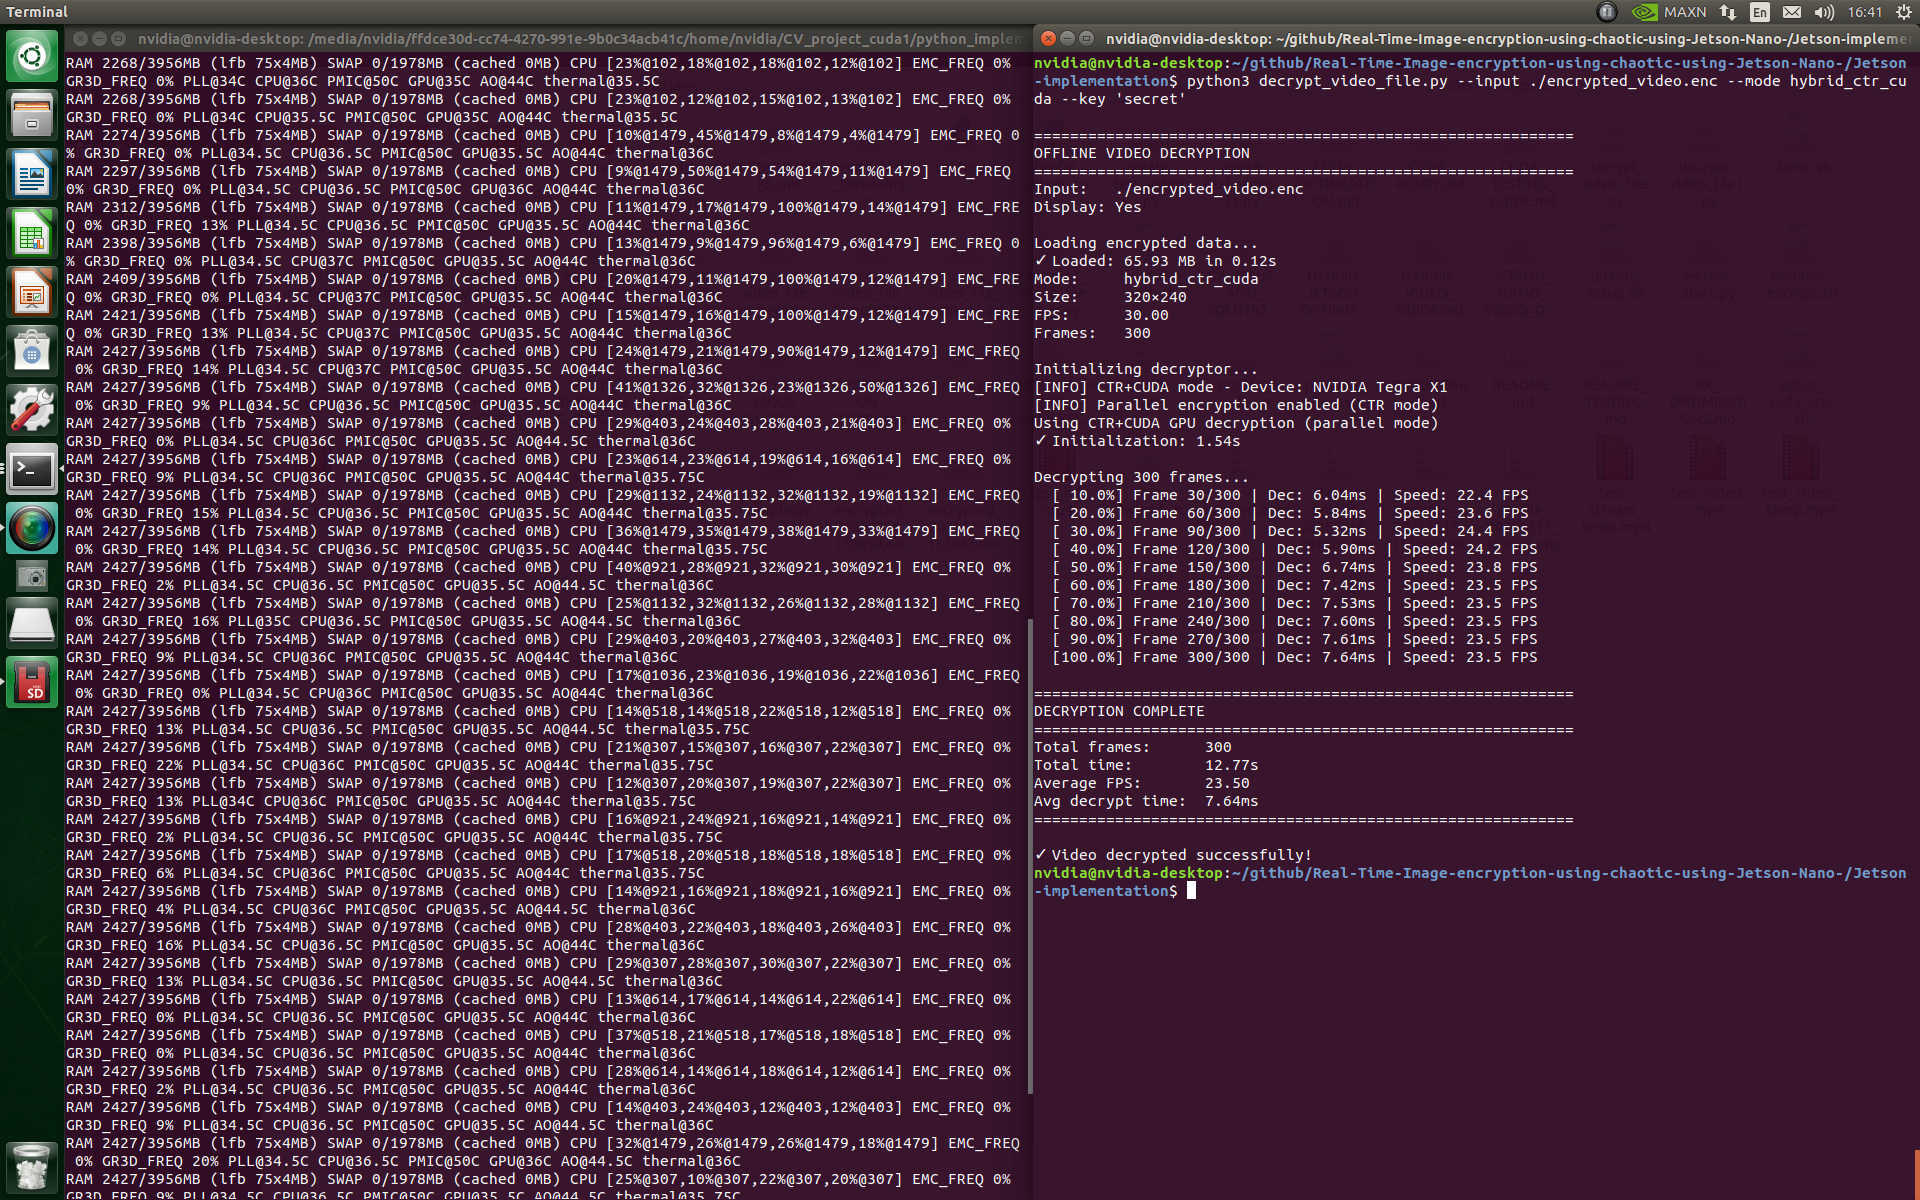The image size is (1920, 1200).
Task: Maximize the left tegrastats terminal window
Action: pyautogui.click(x=118, y=38)
